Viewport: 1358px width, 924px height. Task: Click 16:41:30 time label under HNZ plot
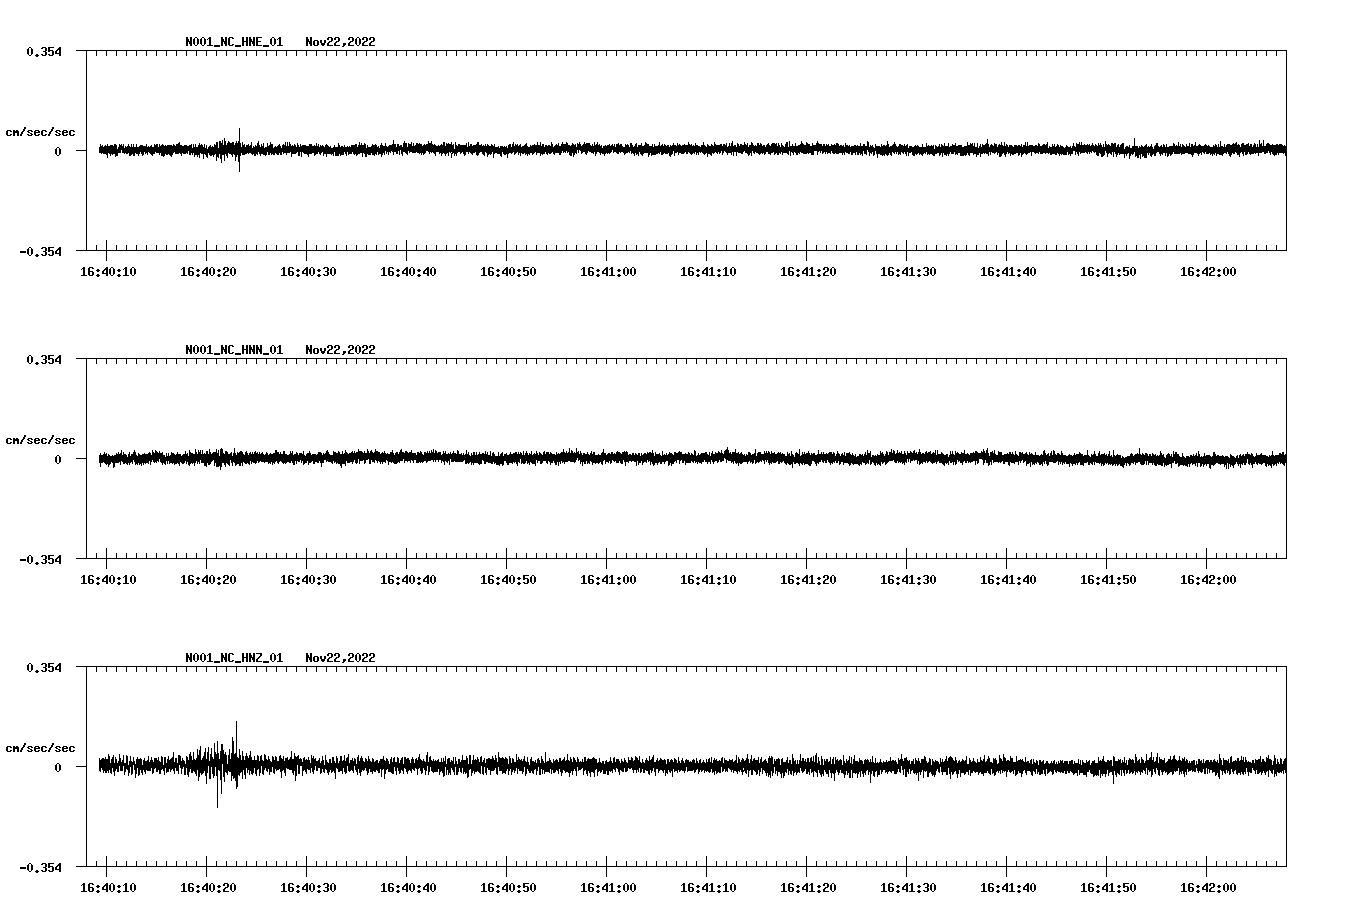click(908, 888)
